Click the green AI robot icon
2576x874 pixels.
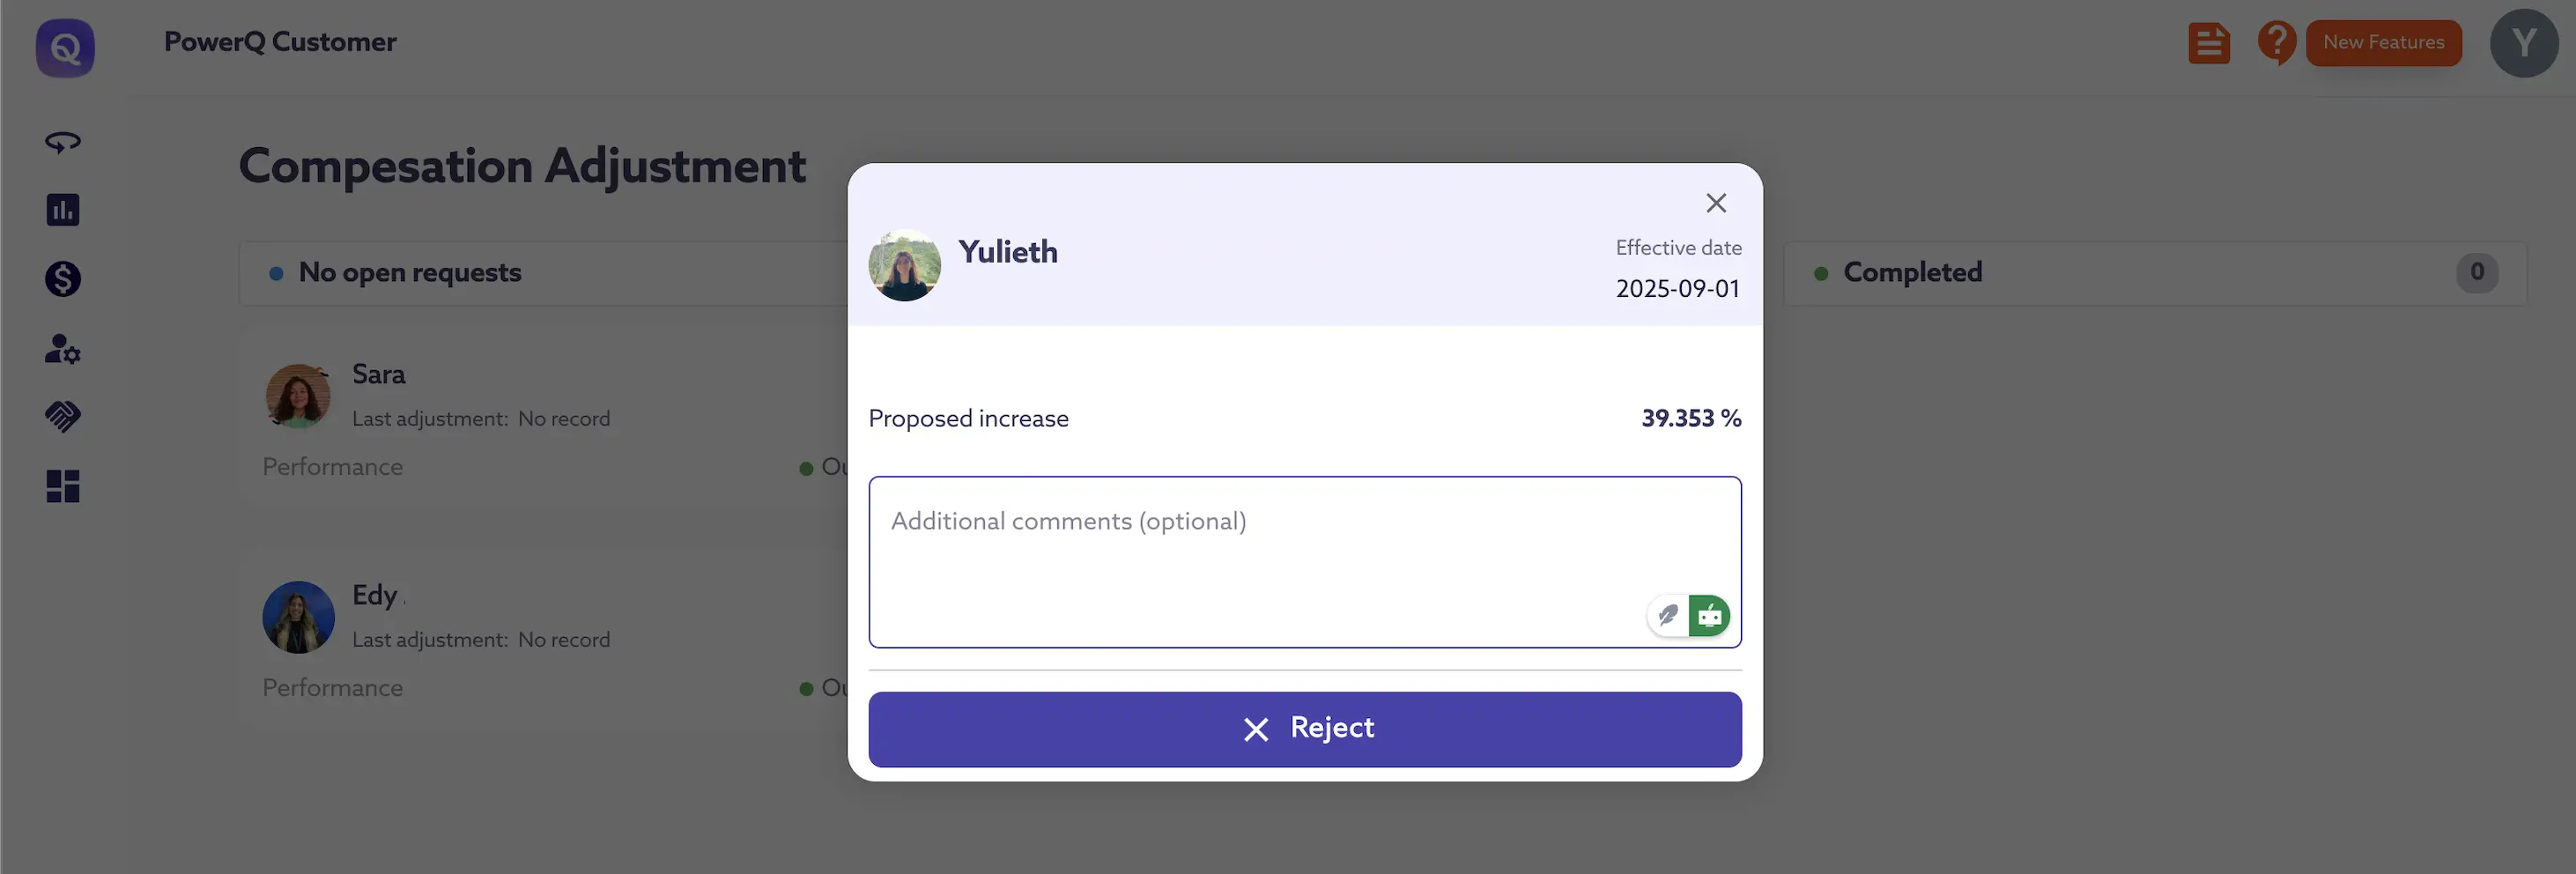tap(1709, 615)
